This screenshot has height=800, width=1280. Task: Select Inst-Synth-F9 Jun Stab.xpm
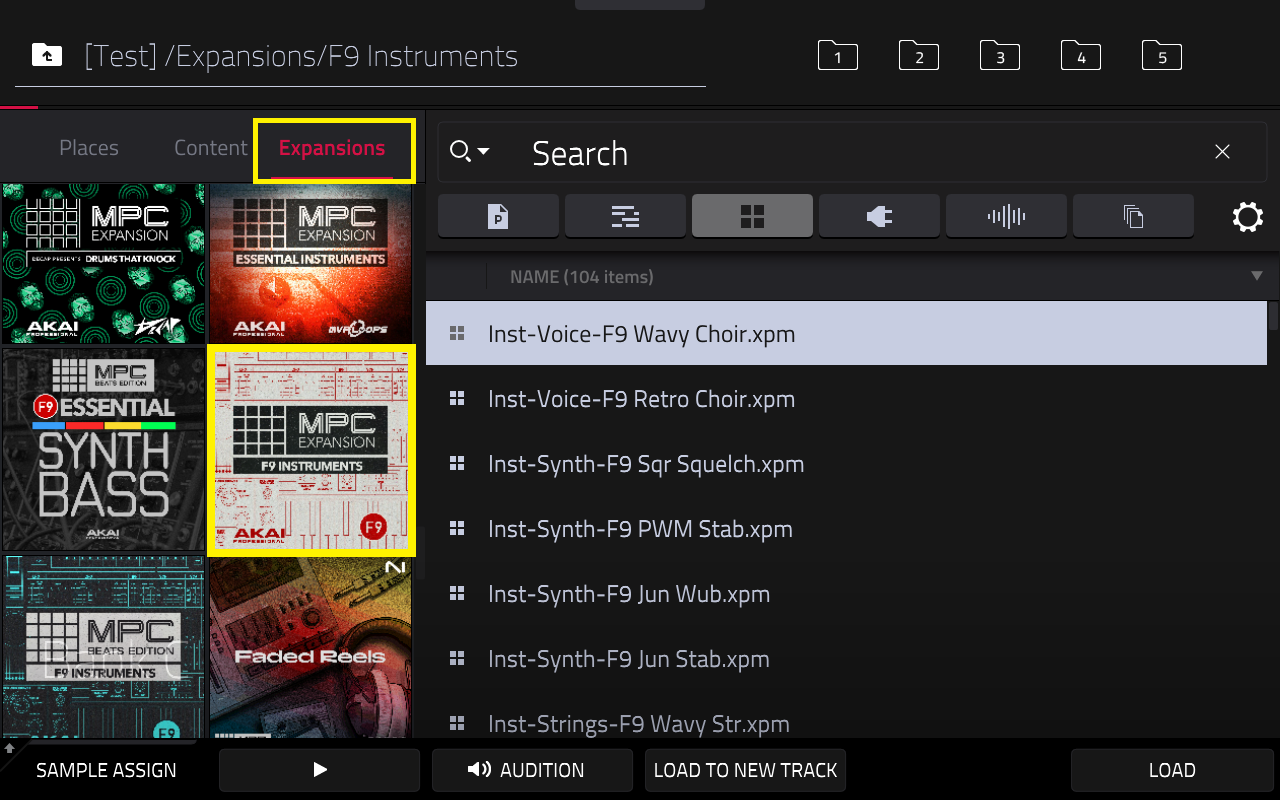point(846,658)
